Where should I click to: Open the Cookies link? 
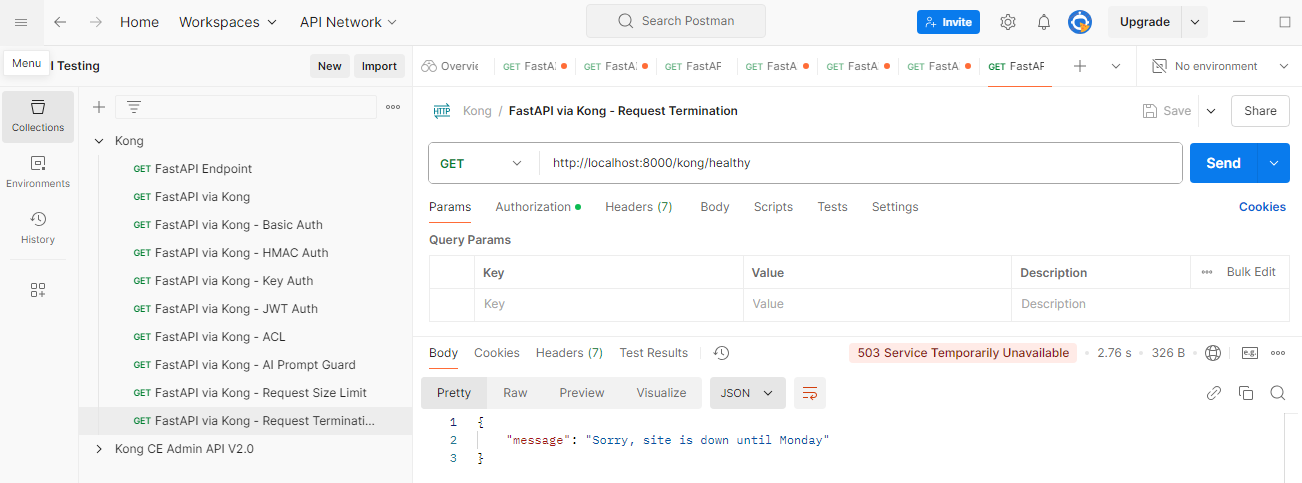point(1262,207)
